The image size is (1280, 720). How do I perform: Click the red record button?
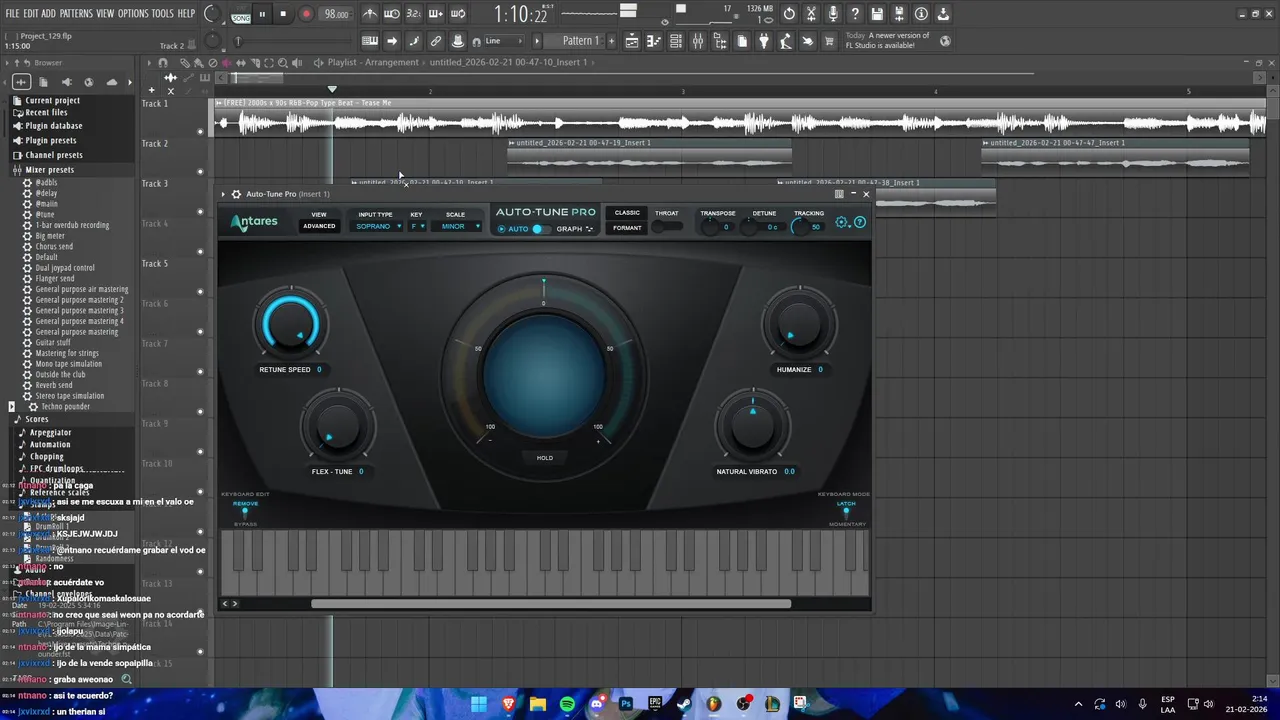pyautogui.click(x=306, y=14)
